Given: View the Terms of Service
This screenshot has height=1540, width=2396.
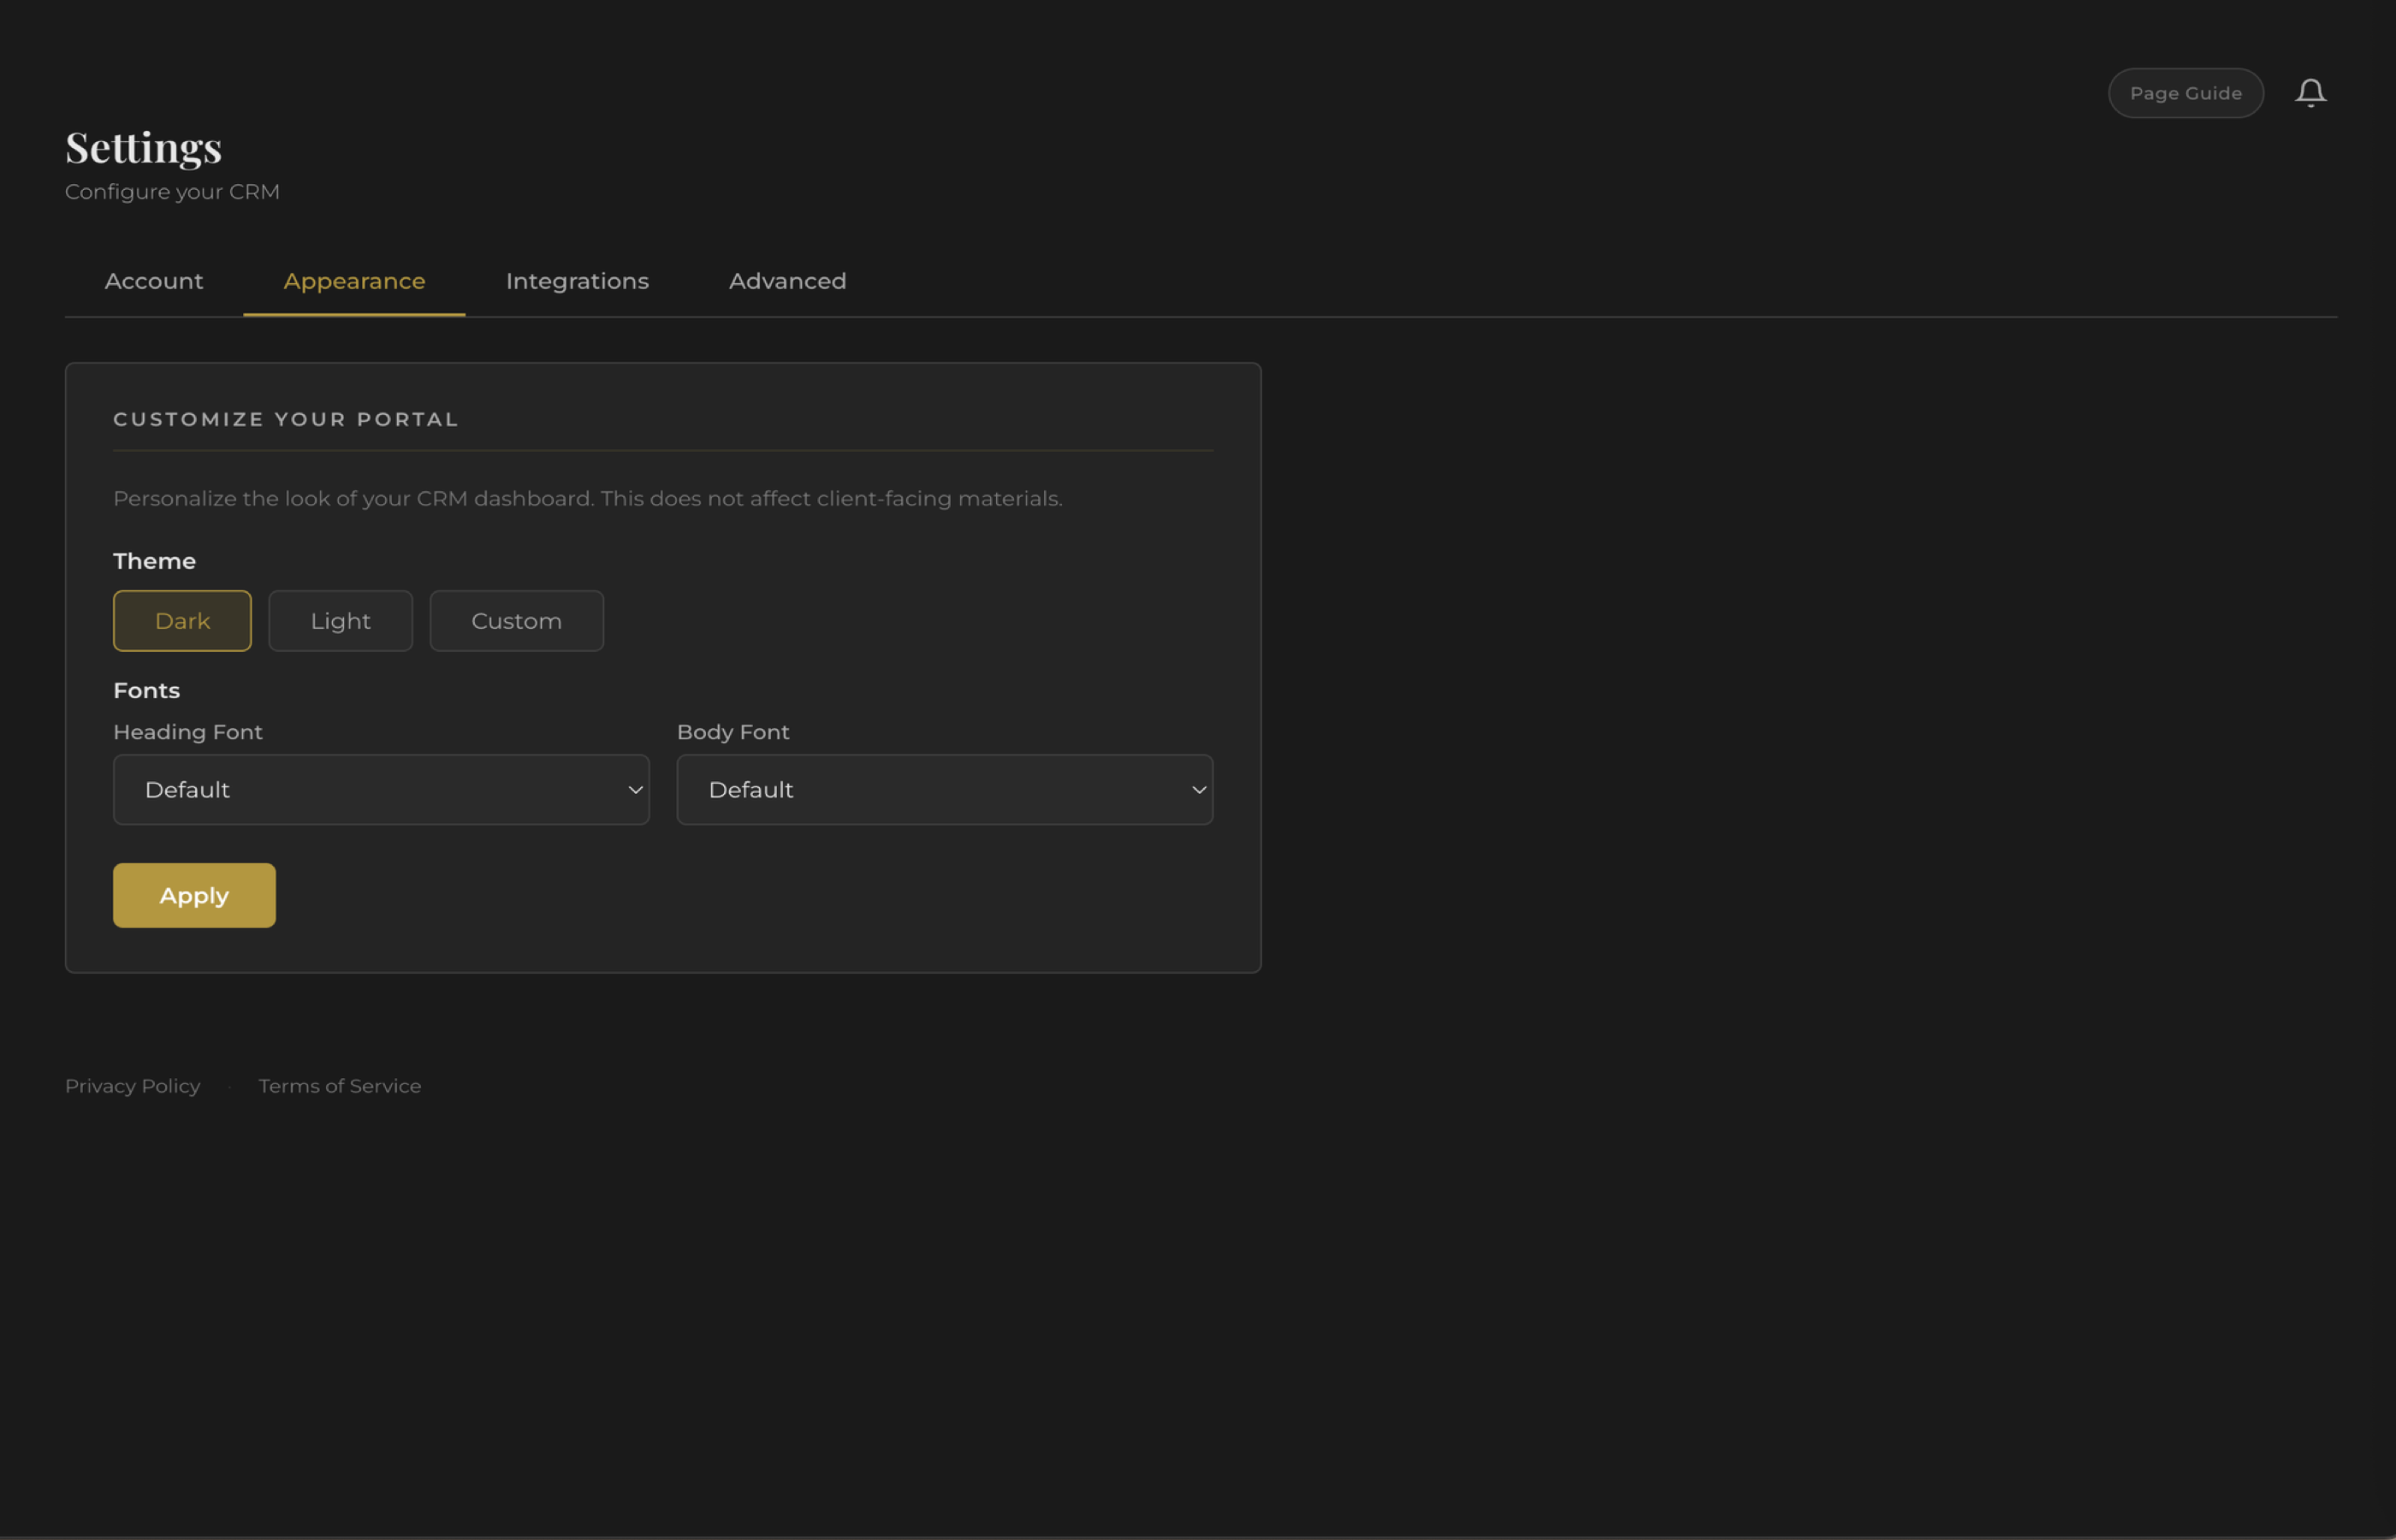Looking at the screenshot, I should point(339,1085).
